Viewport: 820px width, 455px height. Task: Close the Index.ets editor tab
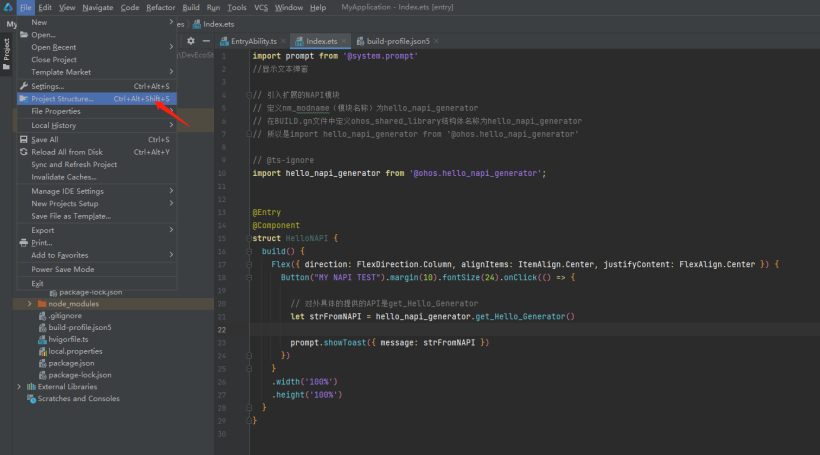(x=344, y=41)
